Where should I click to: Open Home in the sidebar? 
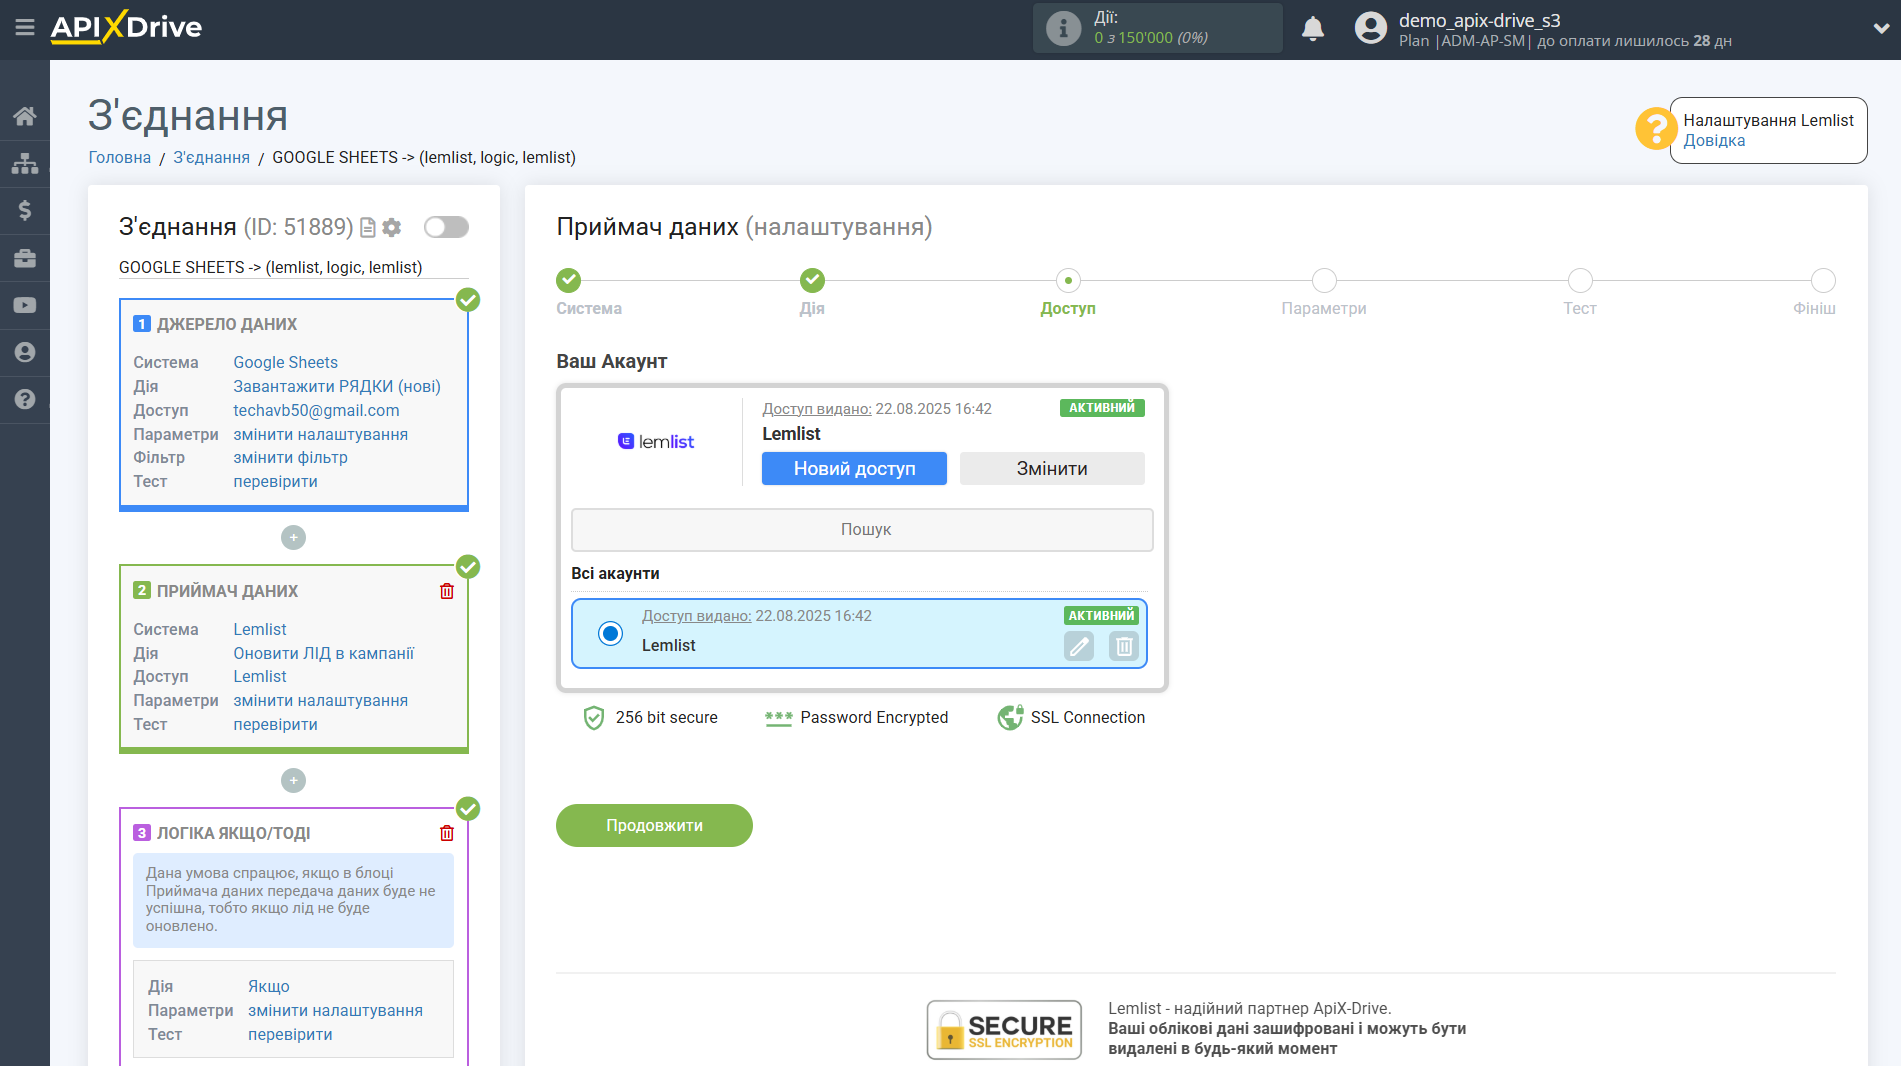[x=25, y=116]
